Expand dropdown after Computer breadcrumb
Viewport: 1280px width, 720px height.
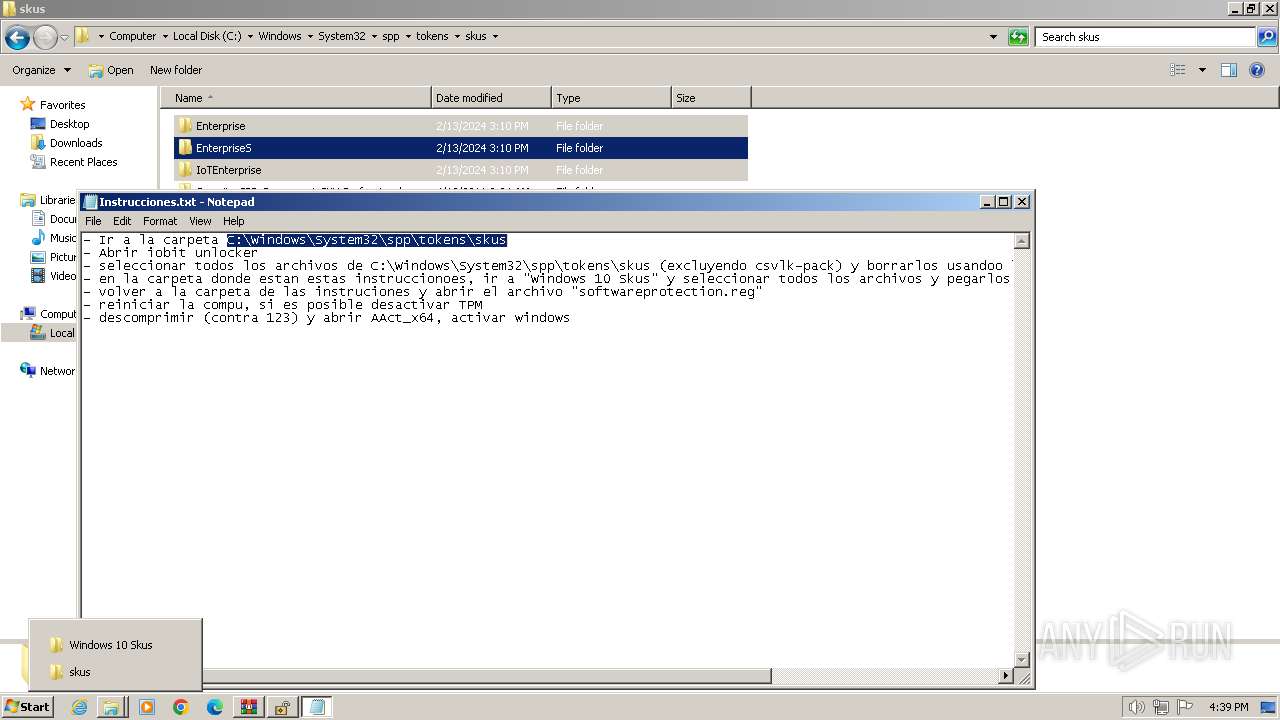tap(164, 36)
